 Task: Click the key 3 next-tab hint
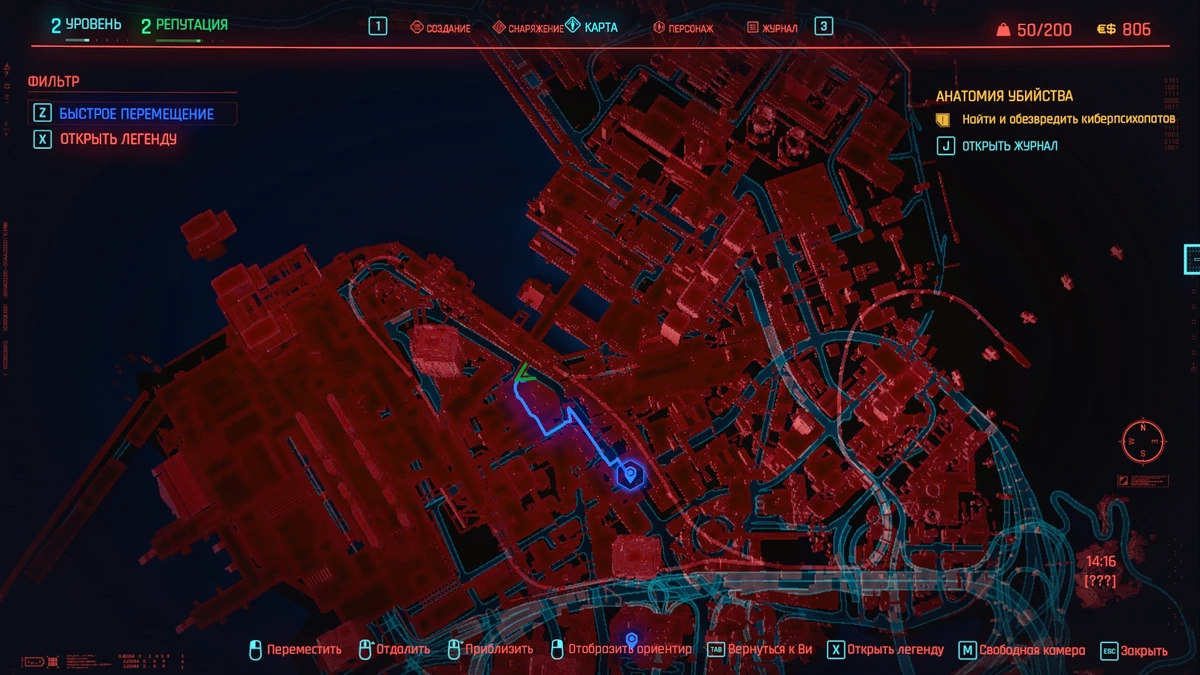[x=823, y=27]
